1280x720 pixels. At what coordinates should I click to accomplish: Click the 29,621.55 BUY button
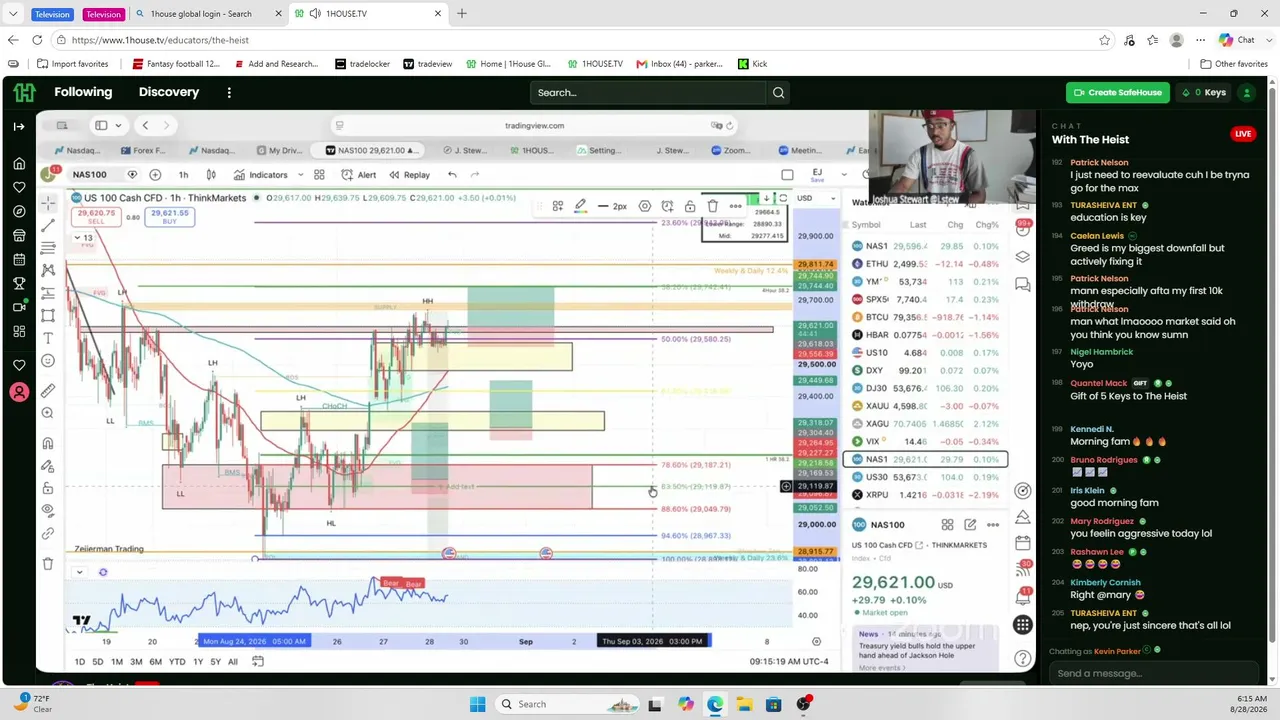pos(169,217)
